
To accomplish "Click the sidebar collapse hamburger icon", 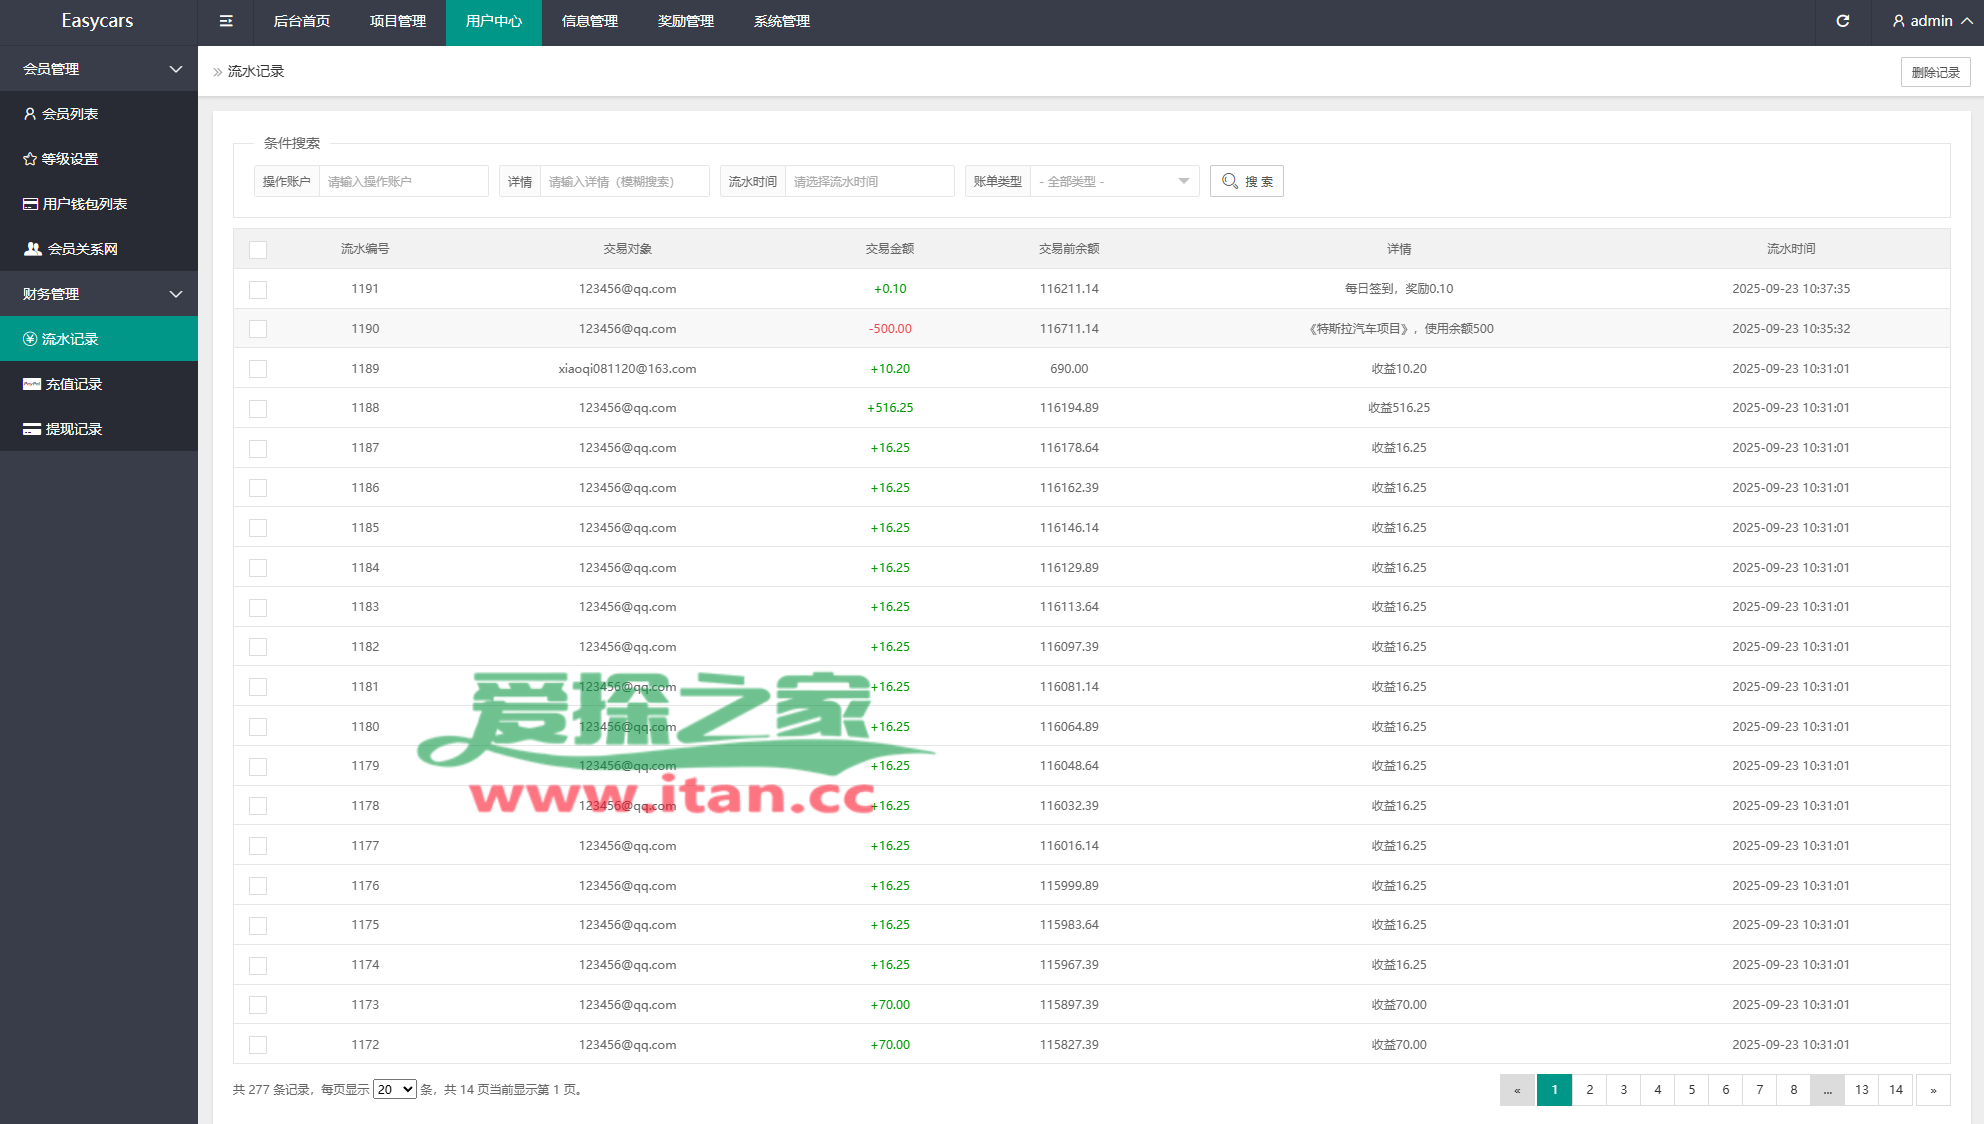I will (x=226, y=21).
